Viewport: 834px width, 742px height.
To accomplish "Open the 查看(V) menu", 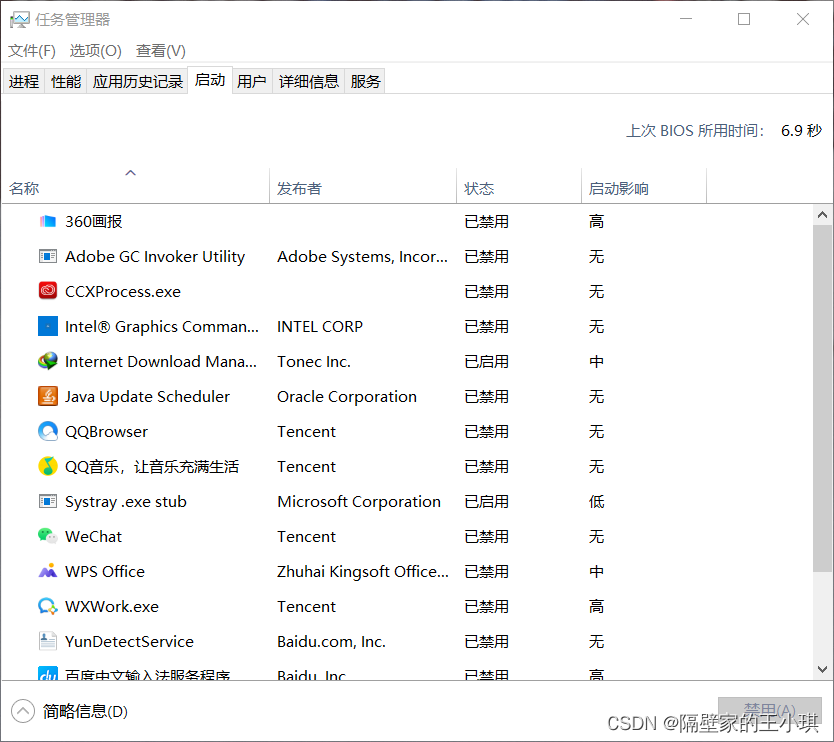I will [x=161, y=51].
